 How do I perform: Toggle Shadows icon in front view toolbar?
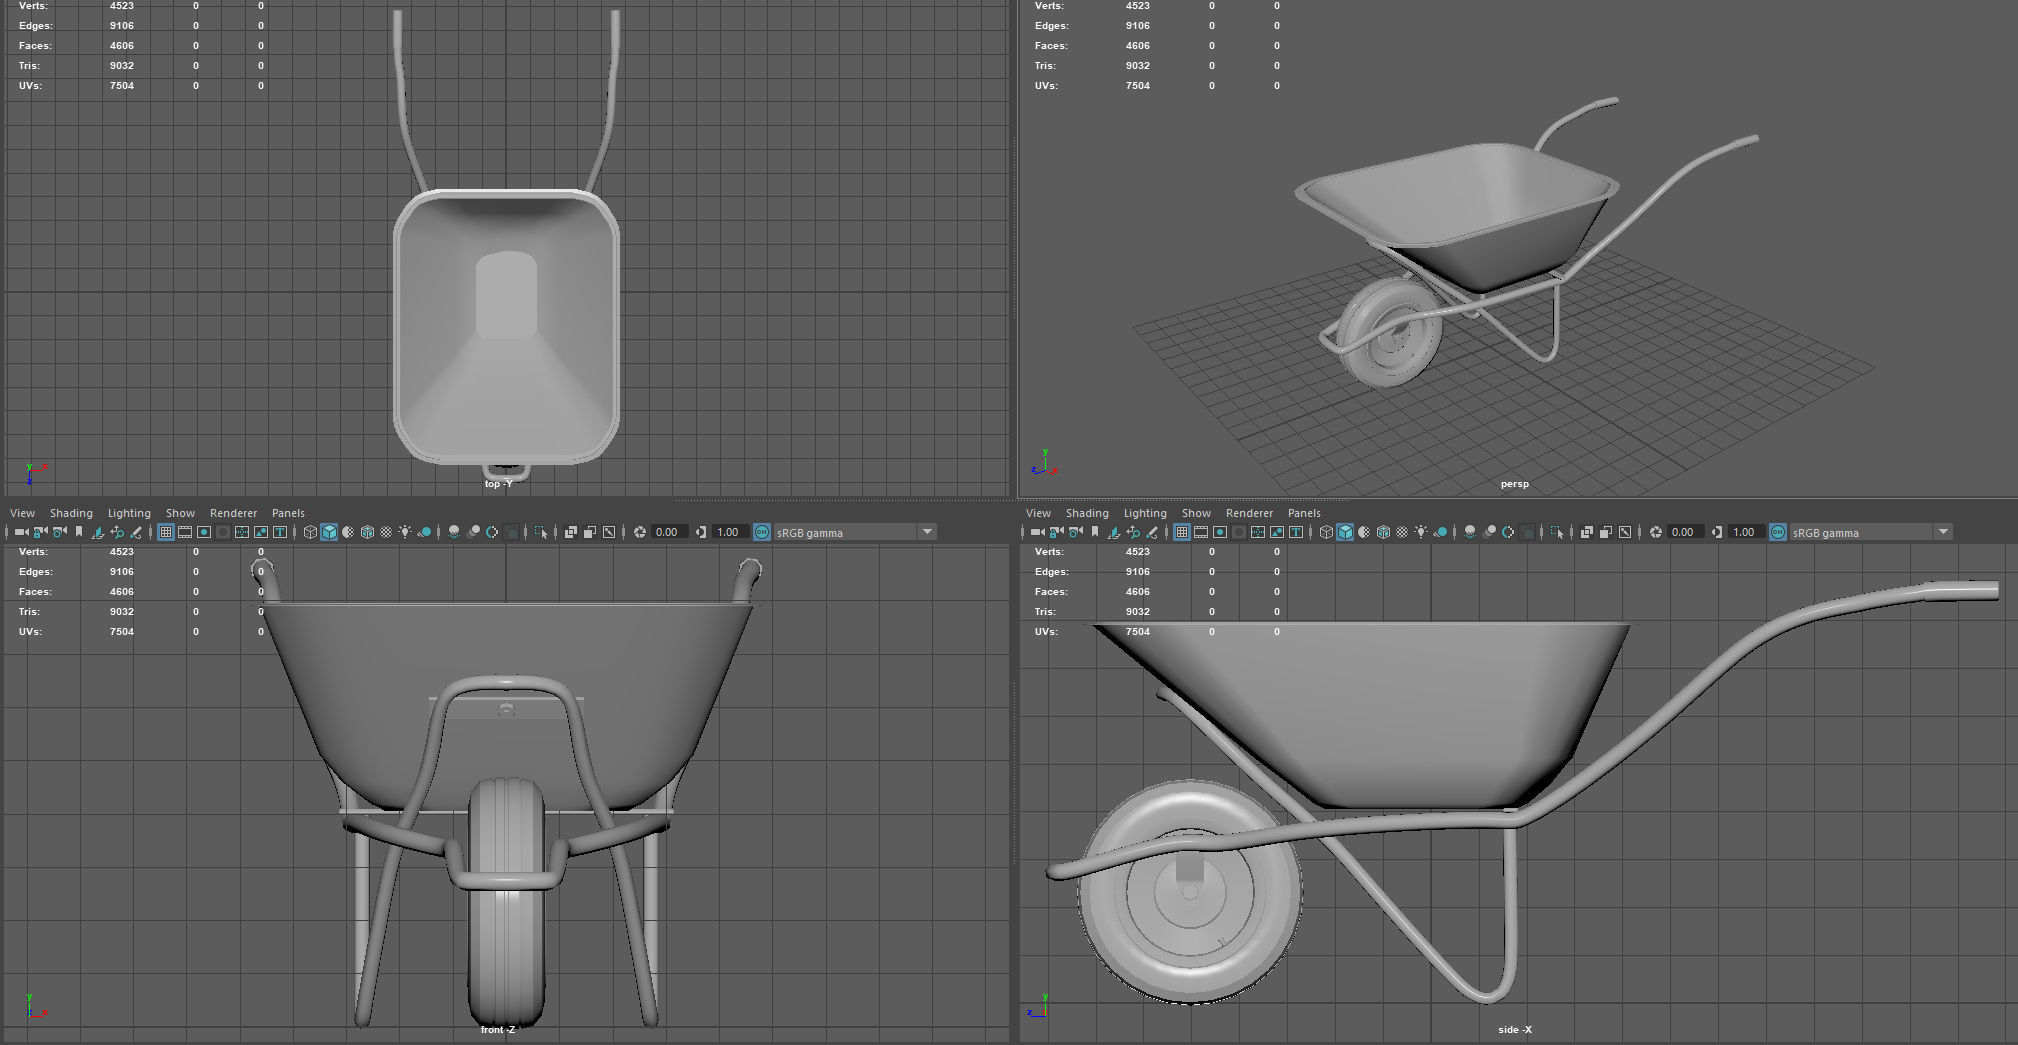point(424,532)
